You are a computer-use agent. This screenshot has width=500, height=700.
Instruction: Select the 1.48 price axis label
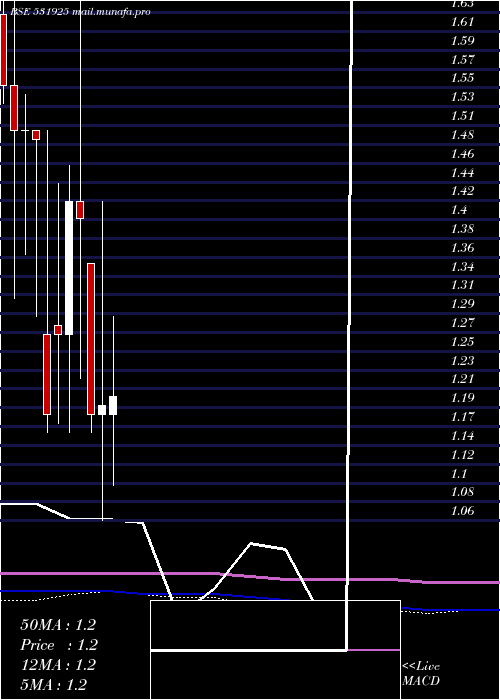pyautogui.click(x=463, y=135)
